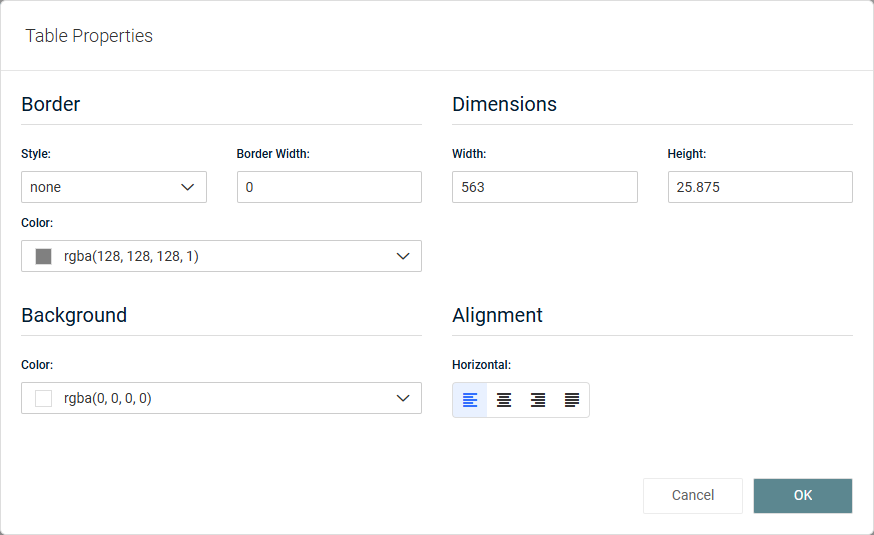Click the Table Properties dialog title

[x=89, y=36]
